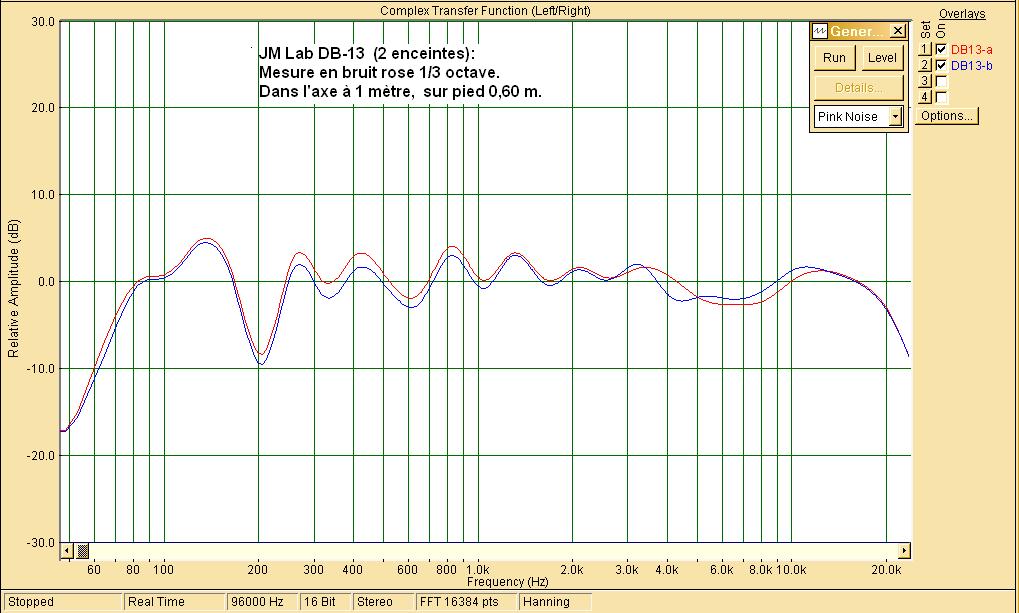The width and height of the screenshot is (1019, 613).
Task: Enable overlay 4 checkbox
Action: [x=940, y=97]
